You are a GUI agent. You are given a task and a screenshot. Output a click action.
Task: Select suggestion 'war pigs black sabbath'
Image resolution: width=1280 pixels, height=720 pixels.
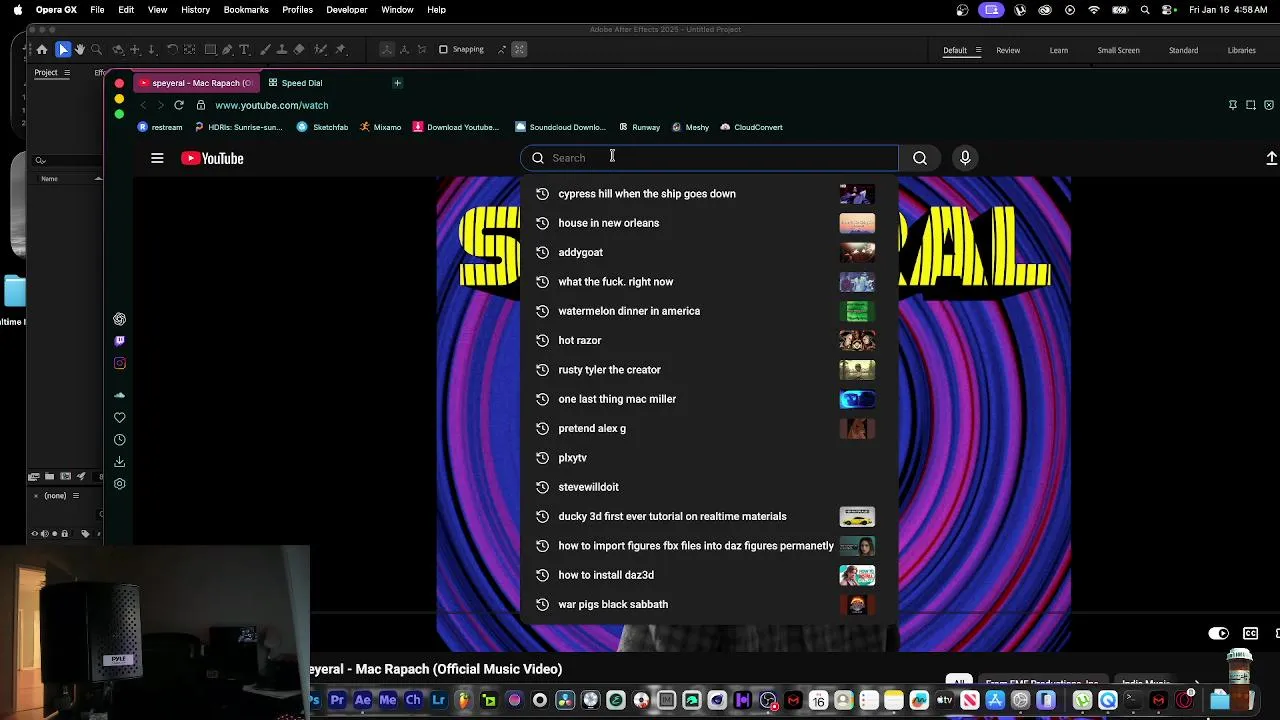tap(709, 604)
